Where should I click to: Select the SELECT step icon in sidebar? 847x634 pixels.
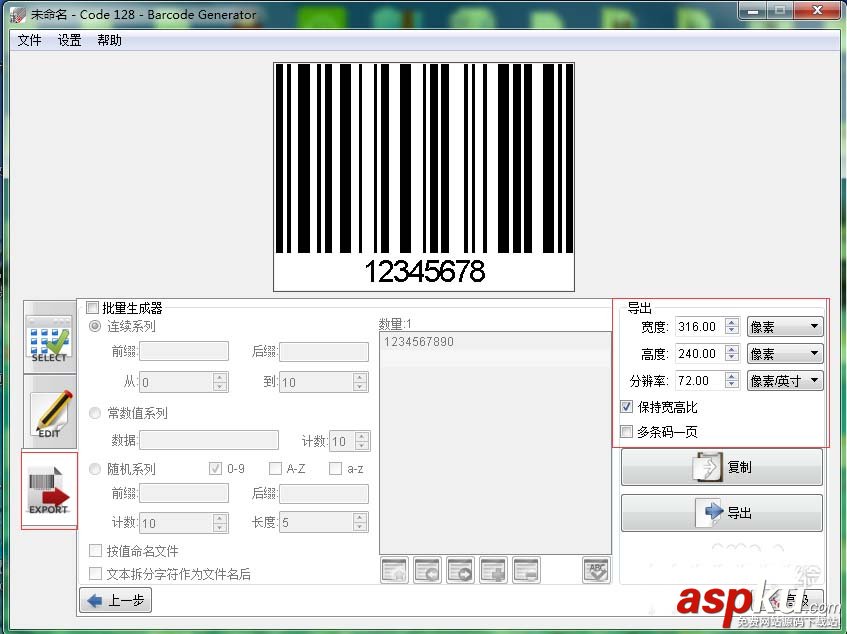point(49,340)
